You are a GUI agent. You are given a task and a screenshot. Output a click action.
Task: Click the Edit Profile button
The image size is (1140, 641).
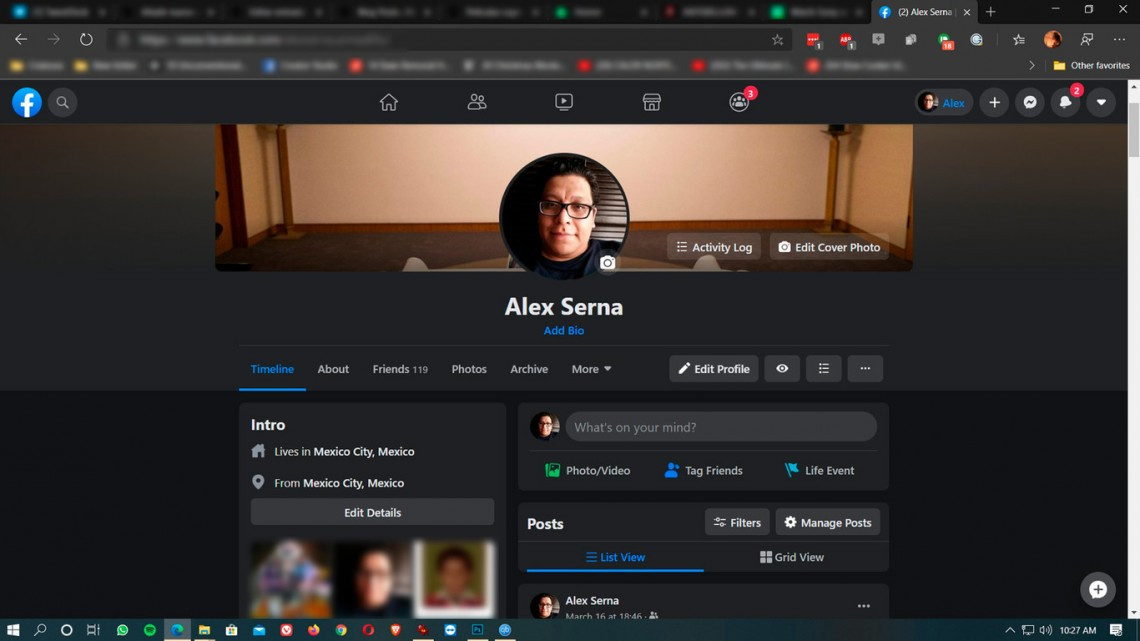(x=713, y=368)
